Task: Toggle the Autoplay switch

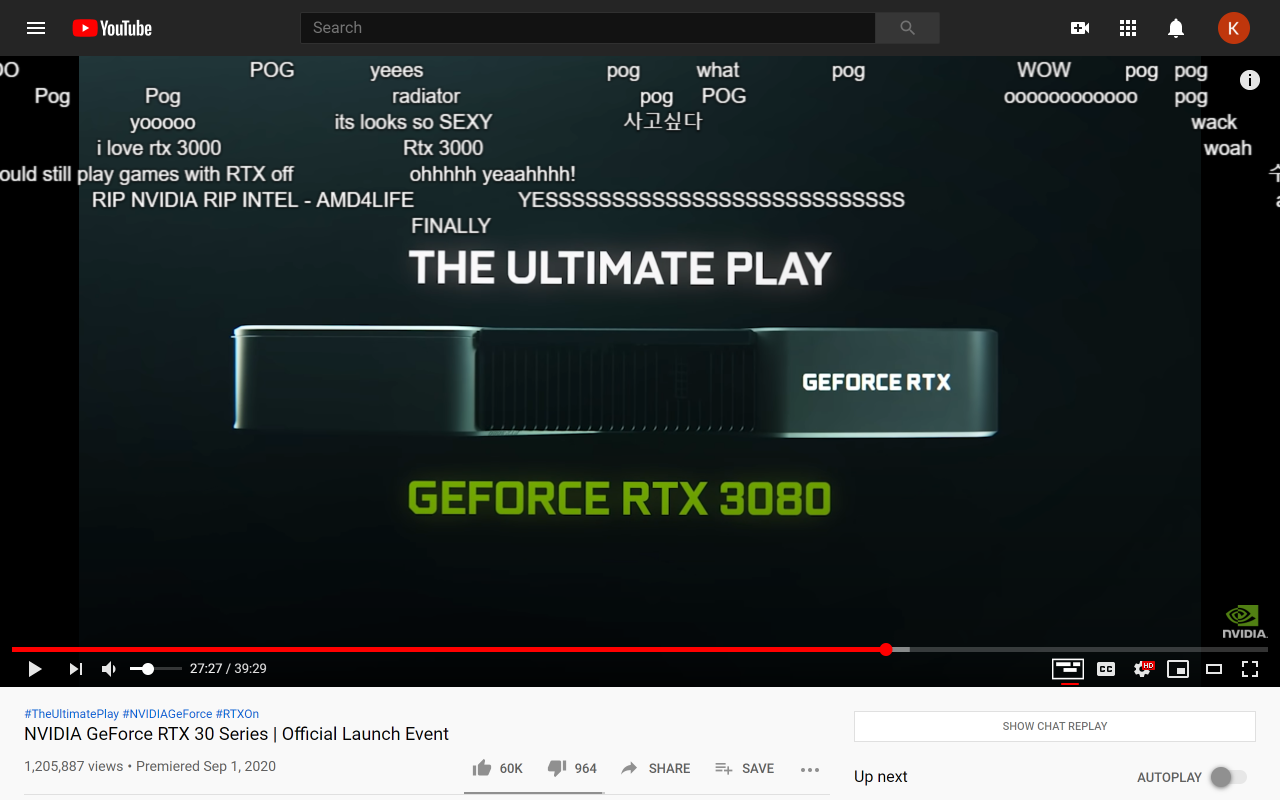Action: [1228, 777]
